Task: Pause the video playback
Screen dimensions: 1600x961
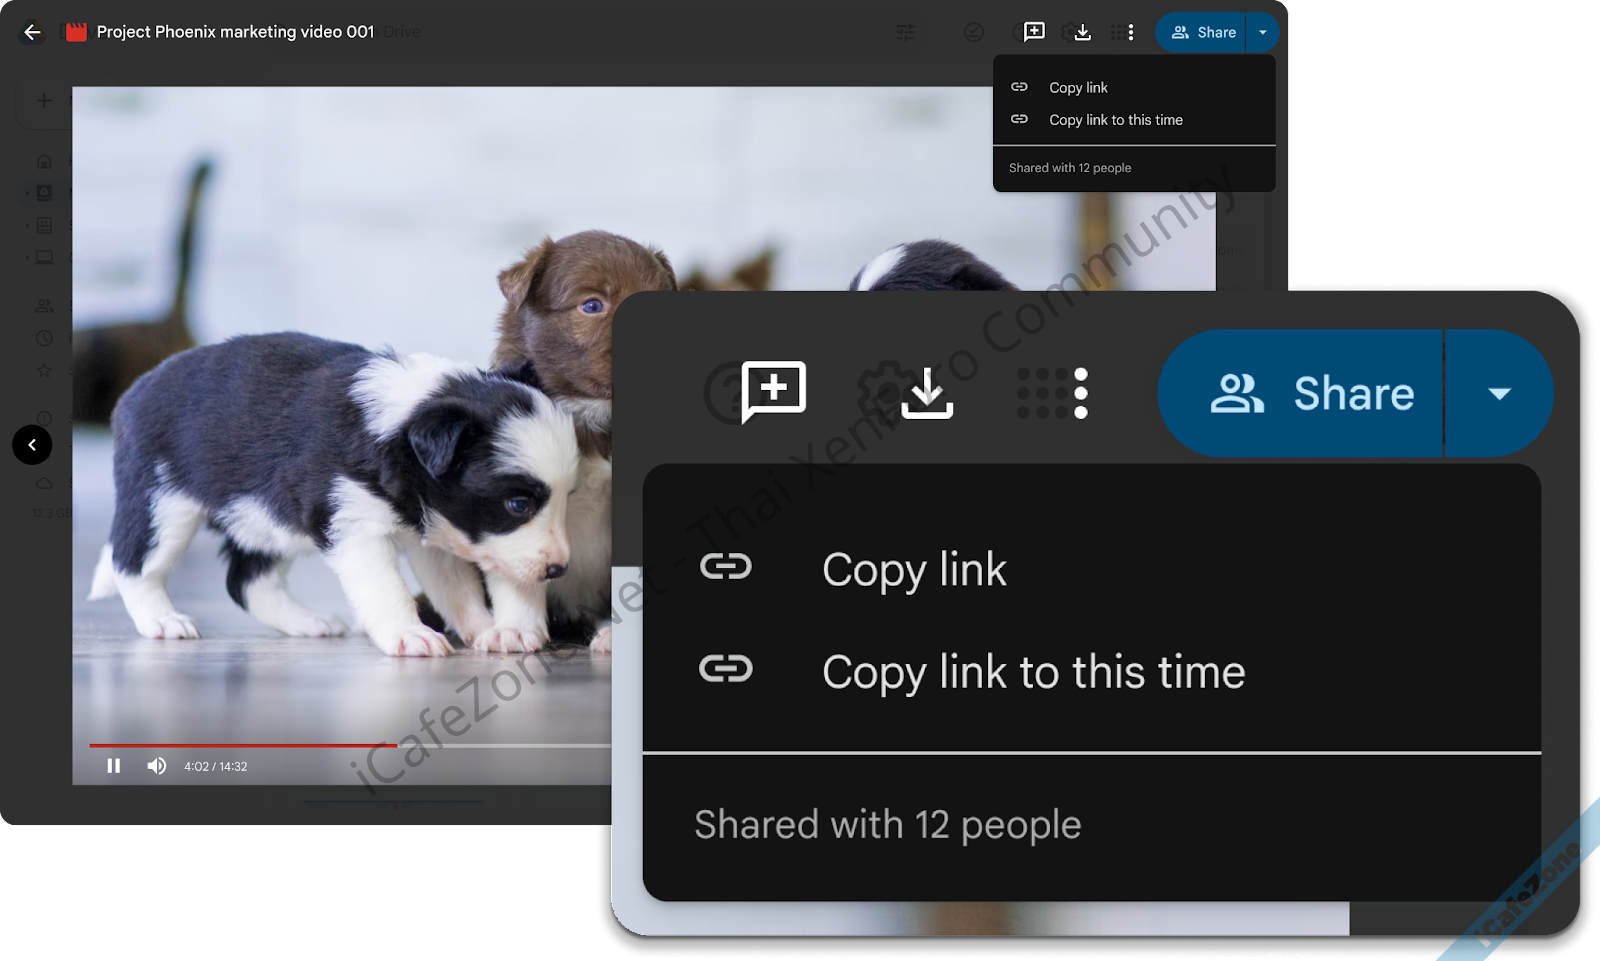Action: tap(114, 766)
